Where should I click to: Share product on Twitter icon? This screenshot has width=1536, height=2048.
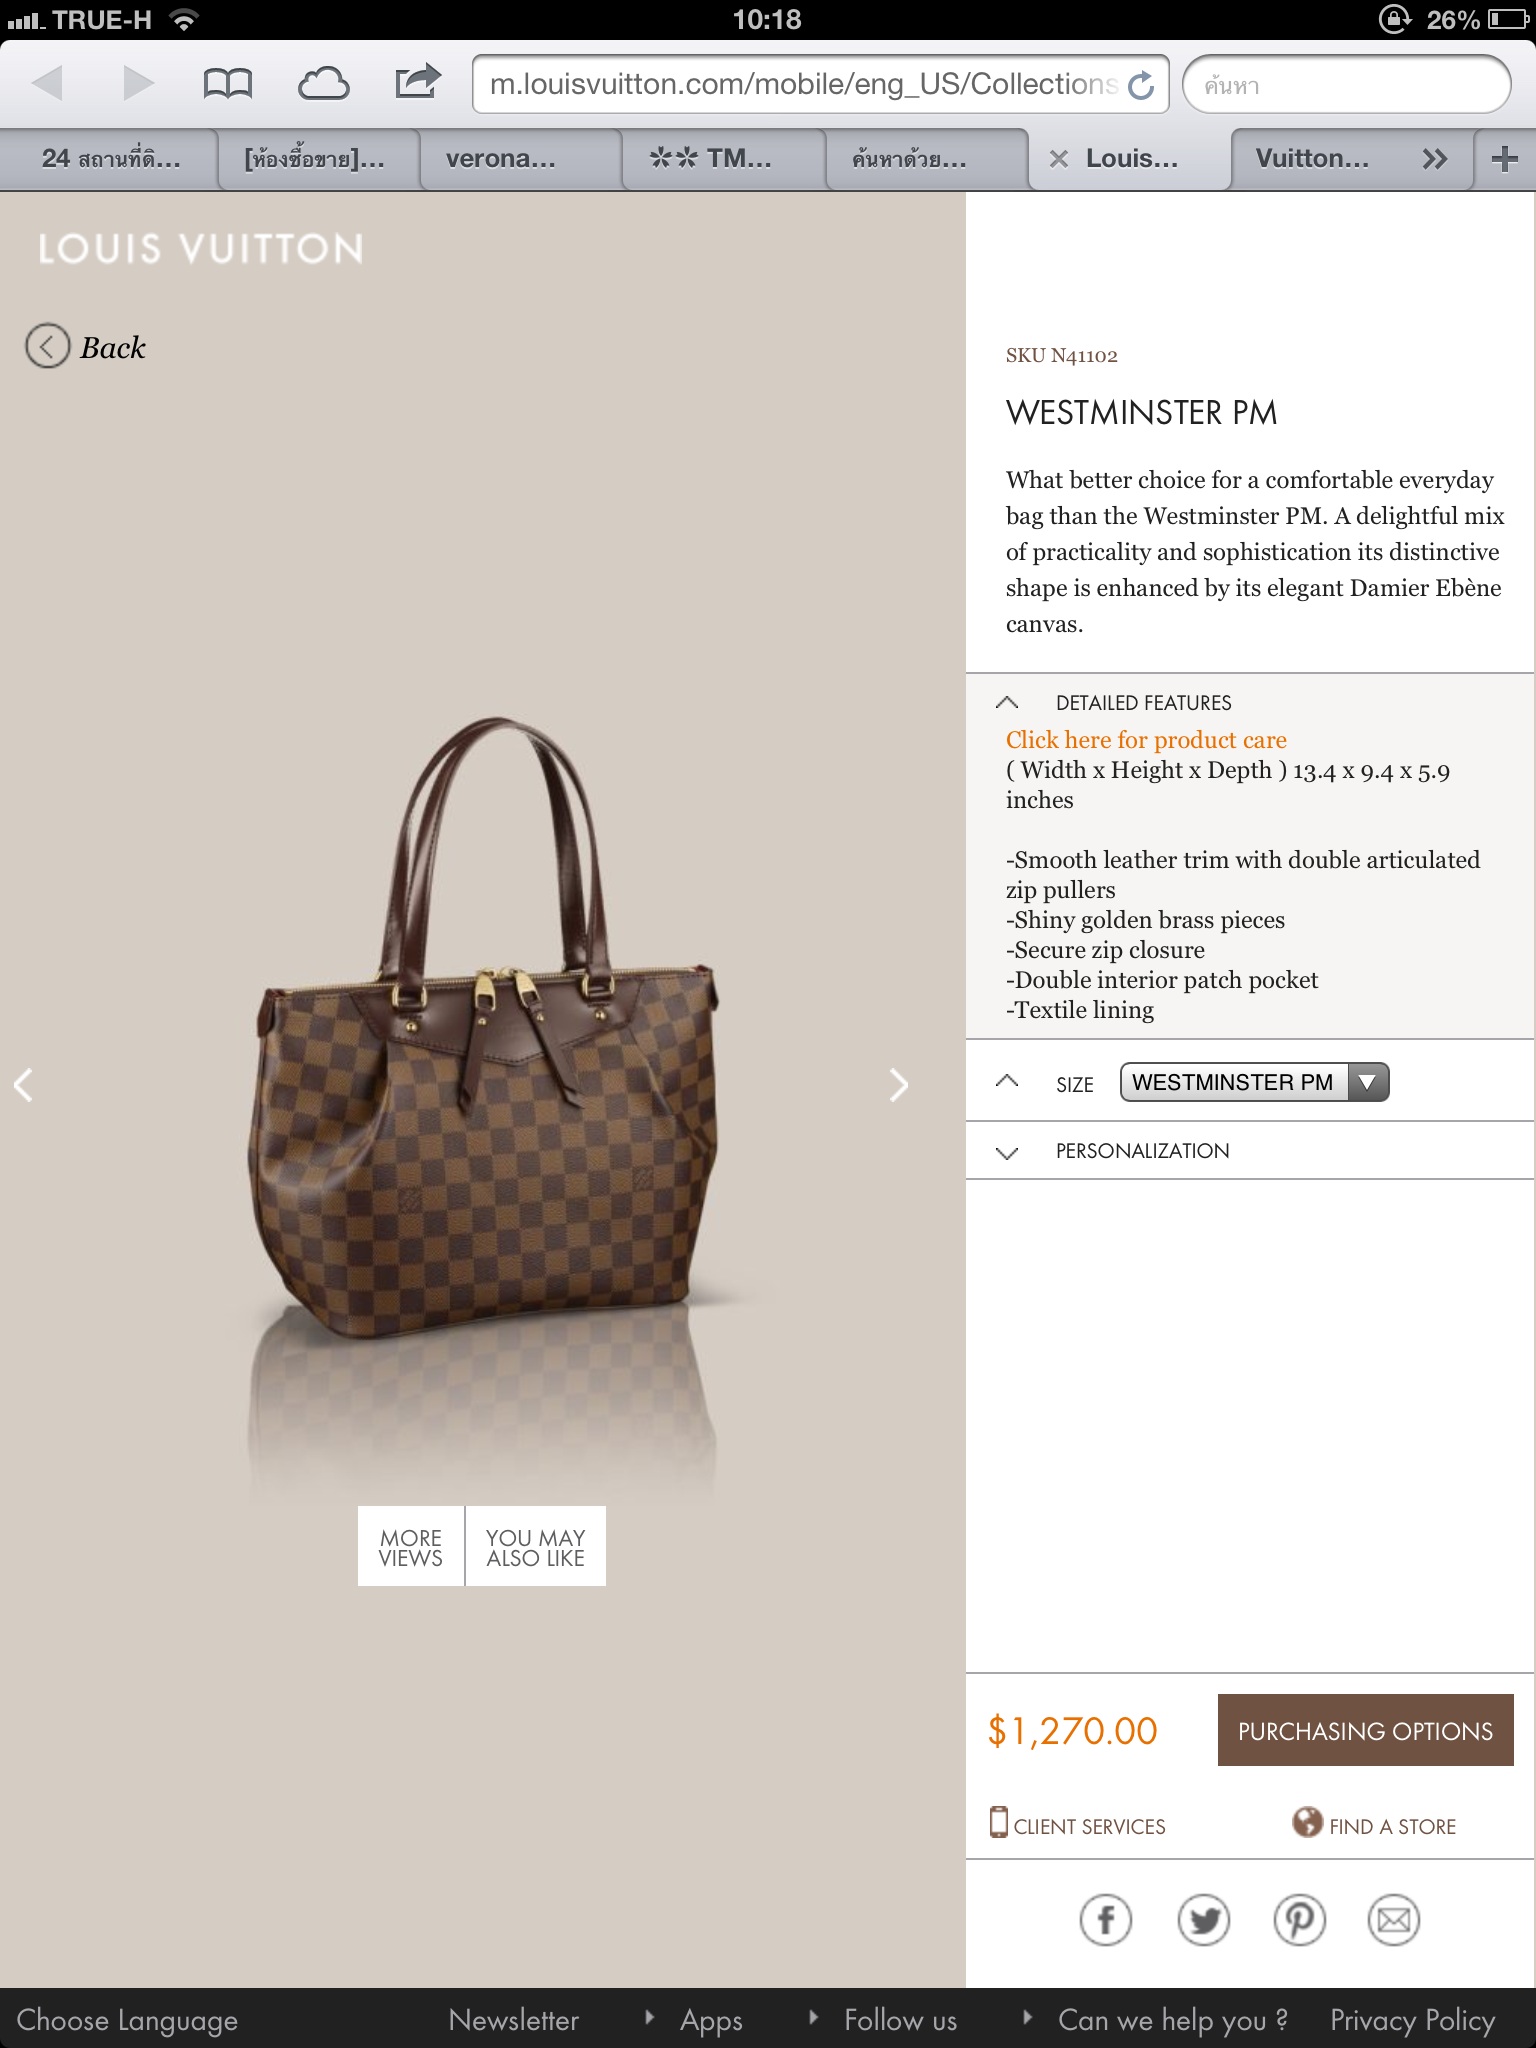1203,1920
